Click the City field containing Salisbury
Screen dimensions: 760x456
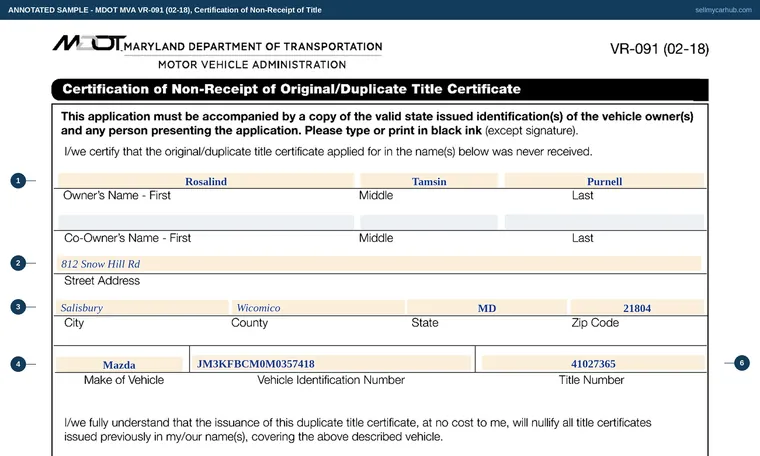point(142,307)
